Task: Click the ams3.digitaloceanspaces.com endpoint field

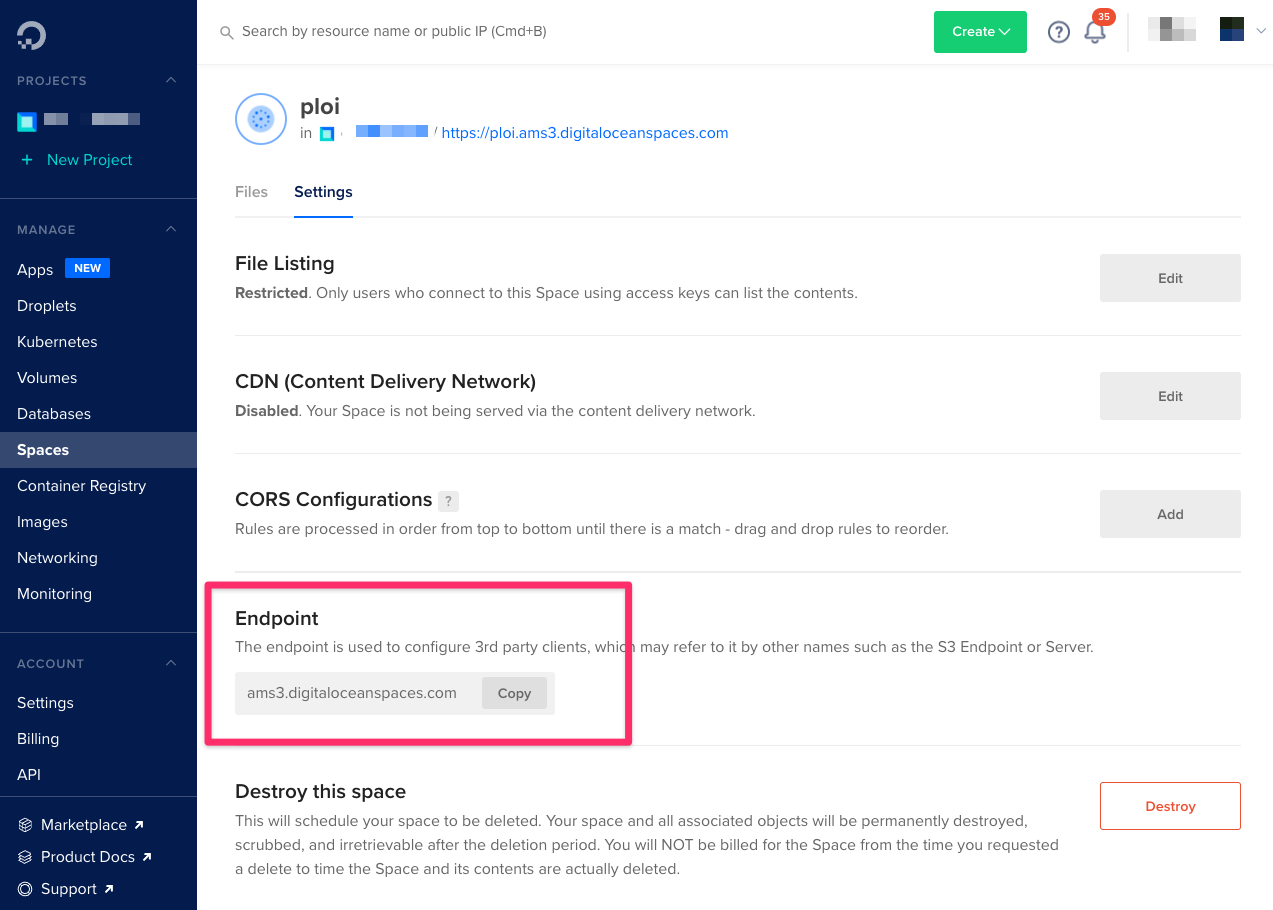Action: (x=352, y=693)
